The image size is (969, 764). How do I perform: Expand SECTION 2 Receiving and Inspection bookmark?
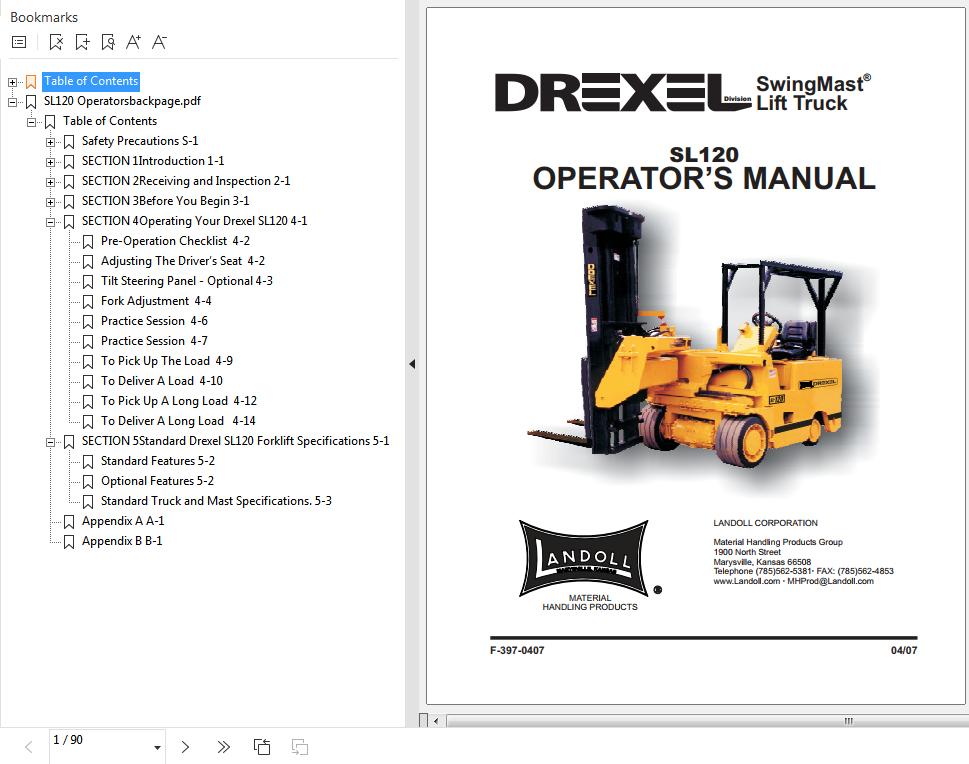pyautogui.click(x=51, y=182)
